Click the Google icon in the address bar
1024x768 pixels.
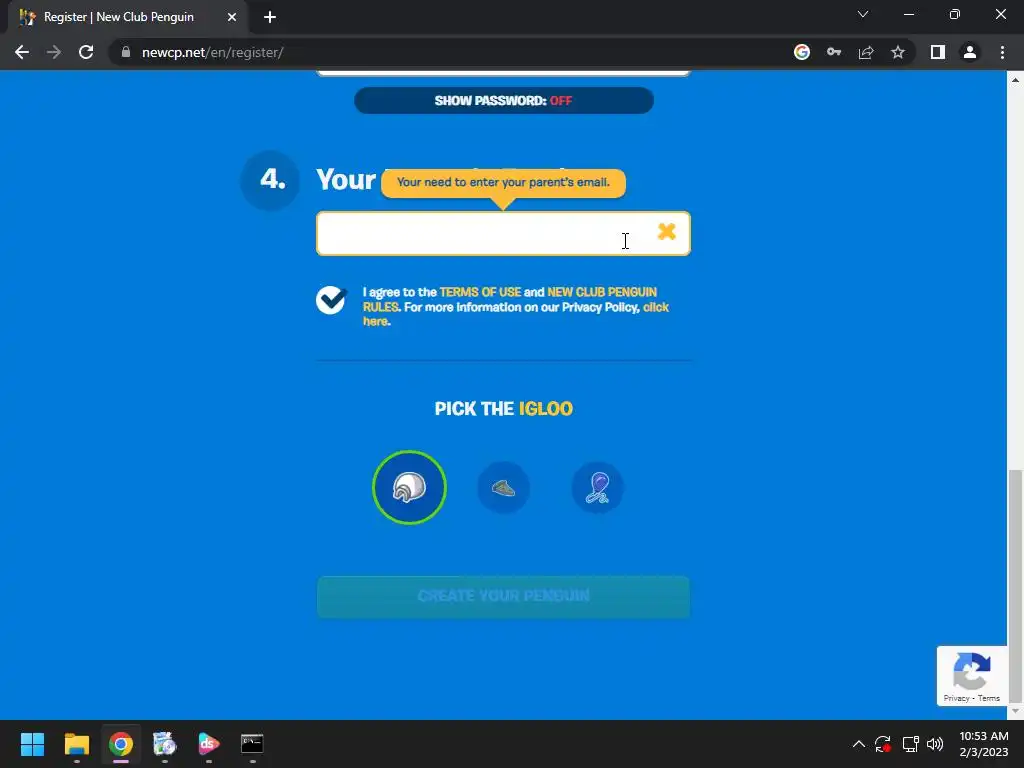click(802, 52)
